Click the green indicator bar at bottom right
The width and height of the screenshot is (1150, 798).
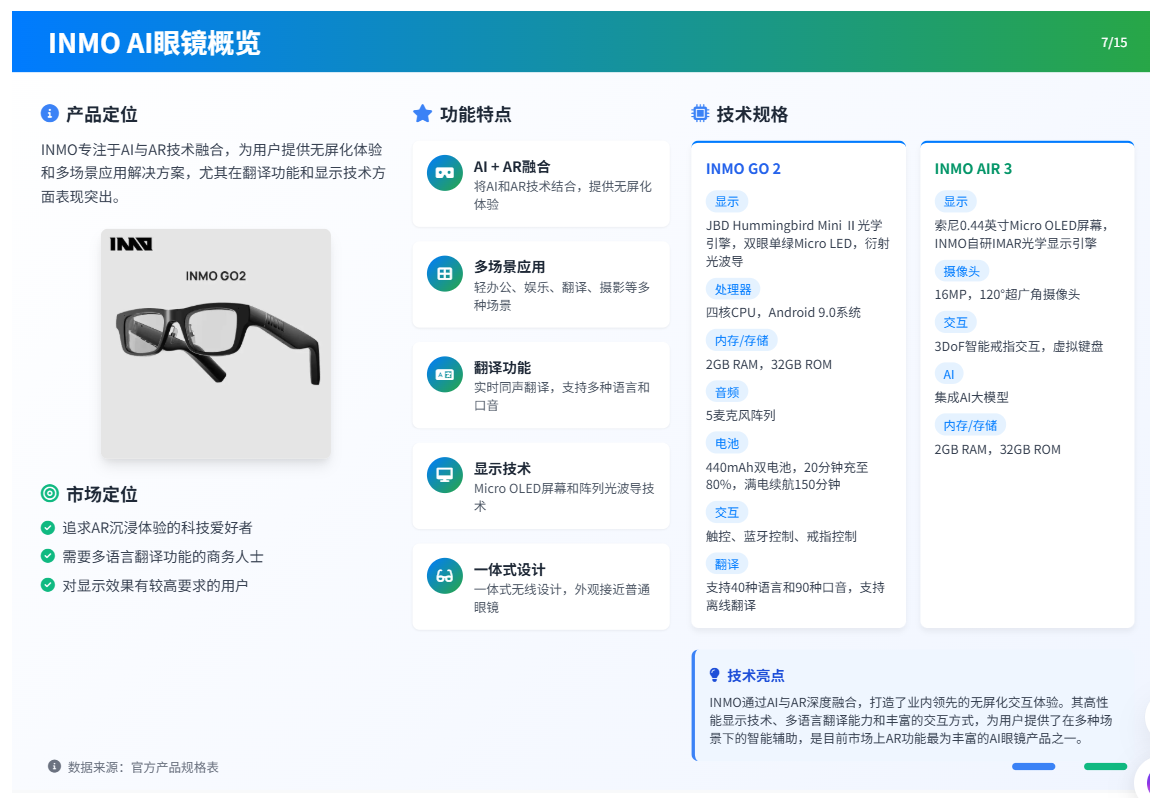coord(1105,766)
